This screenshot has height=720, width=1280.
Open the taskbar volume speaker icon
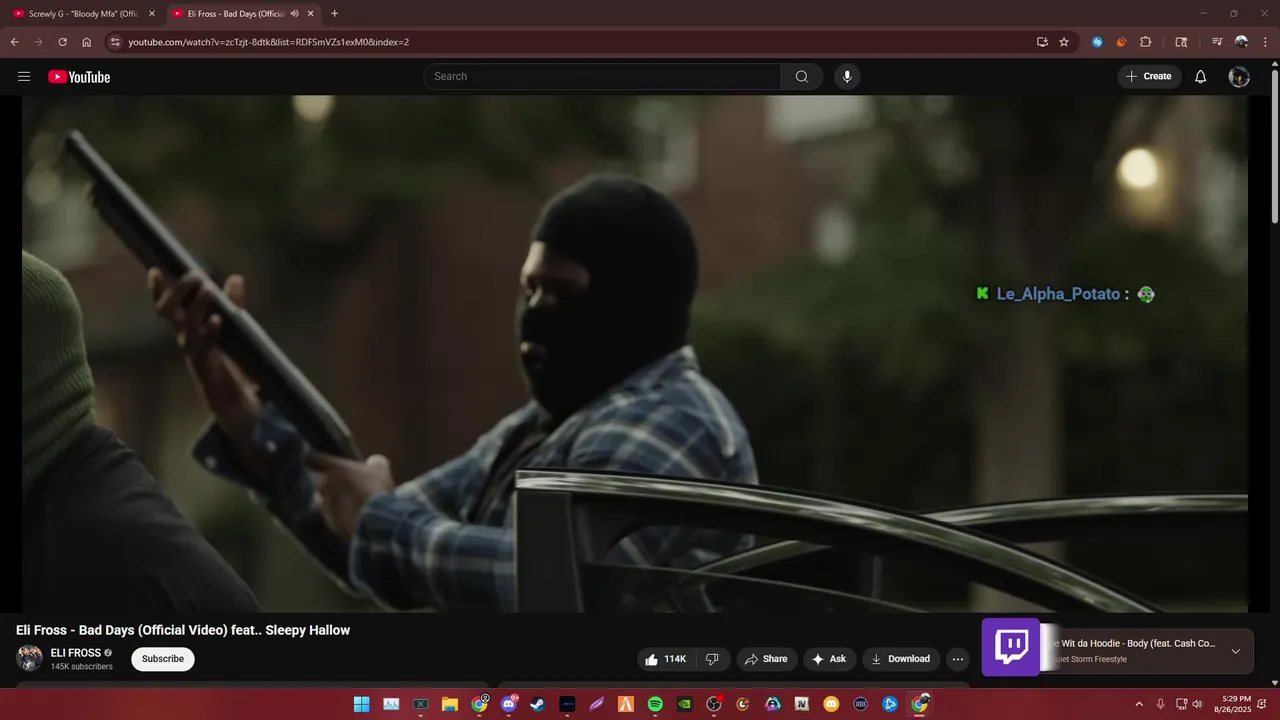point(1198,704)
